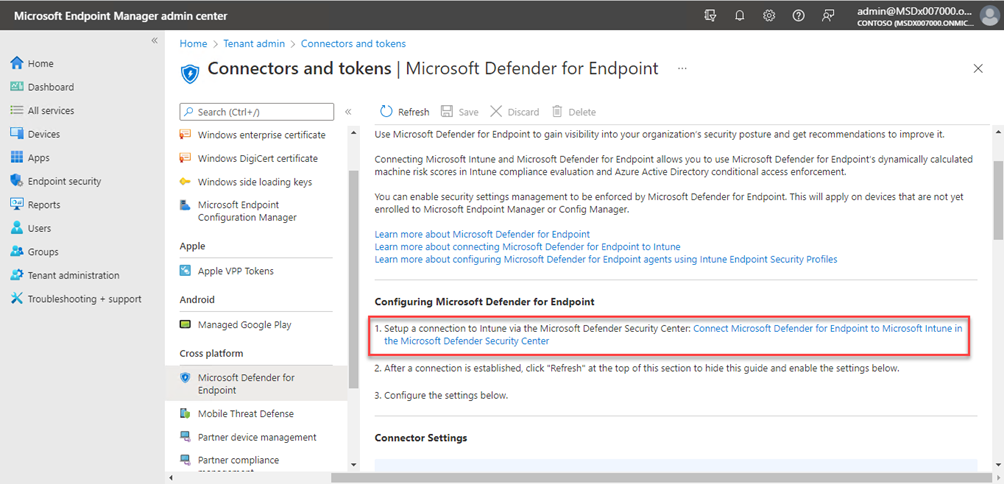Open Troubleshooting + support tools icon
The height and width of the screenshot is (484, 1004).
[x=17, y=299]
